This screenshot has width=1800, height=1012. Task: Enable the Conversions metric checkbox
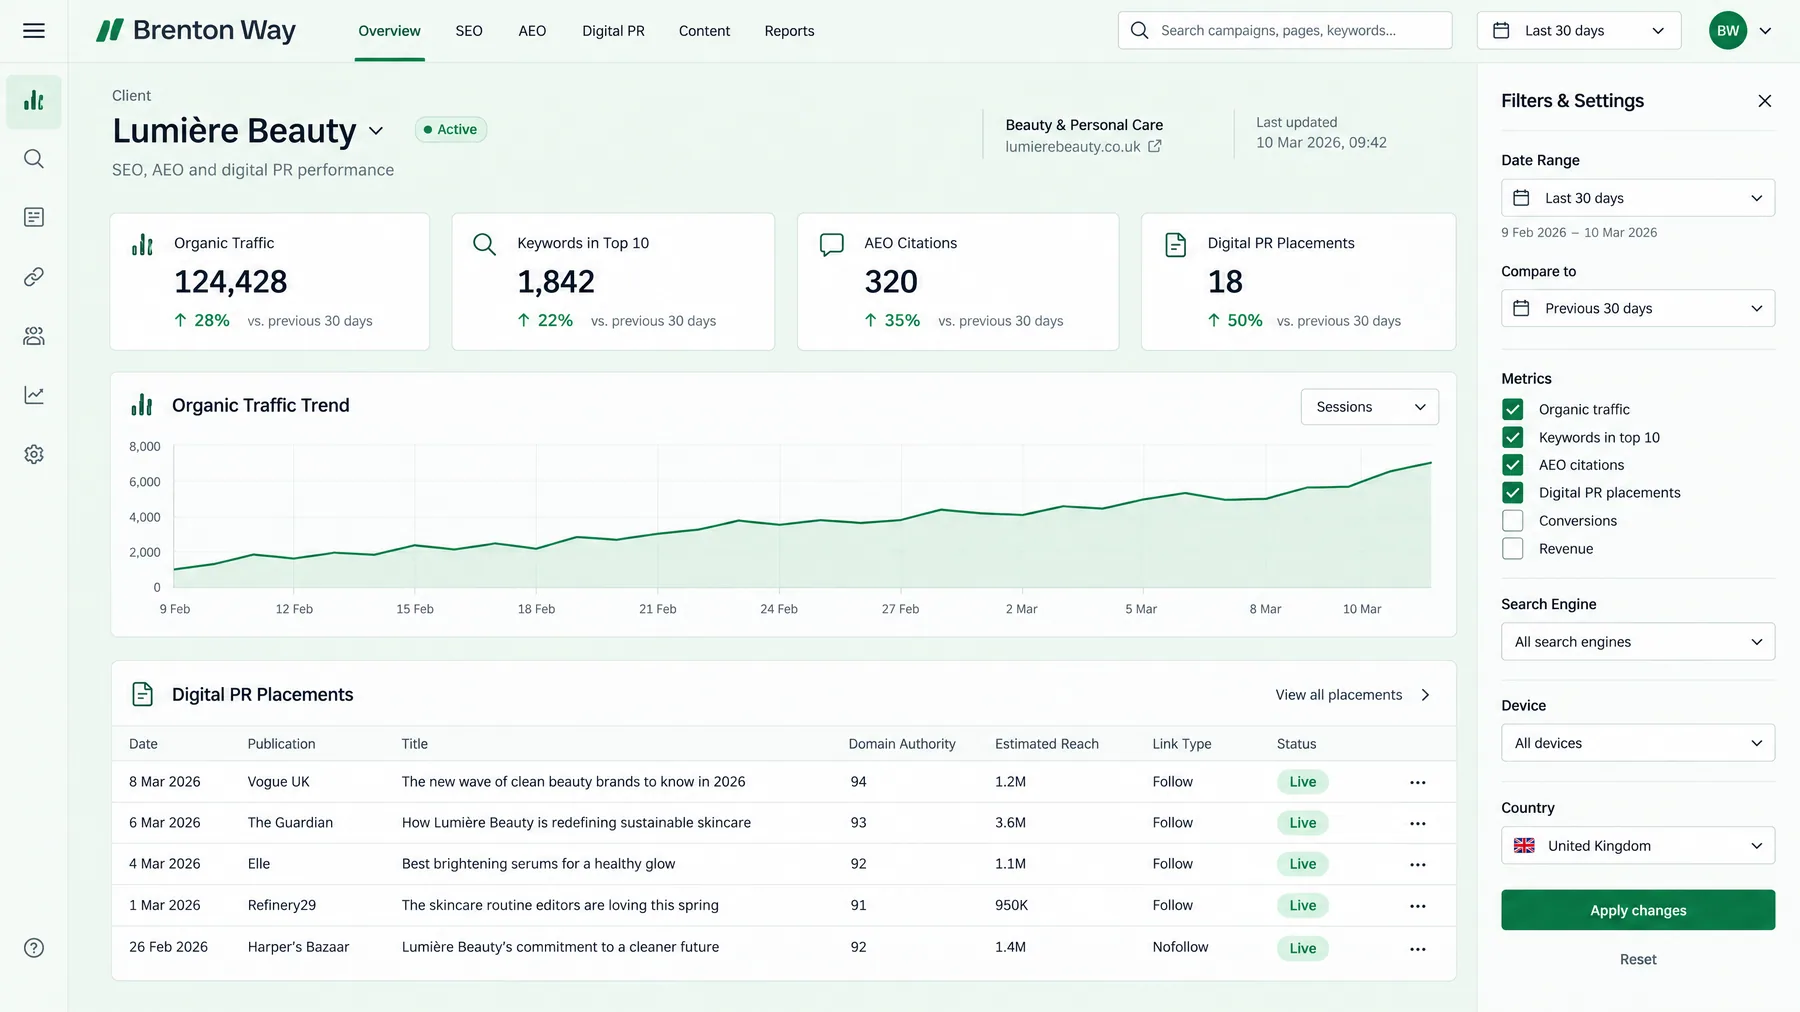point(1513,521)
